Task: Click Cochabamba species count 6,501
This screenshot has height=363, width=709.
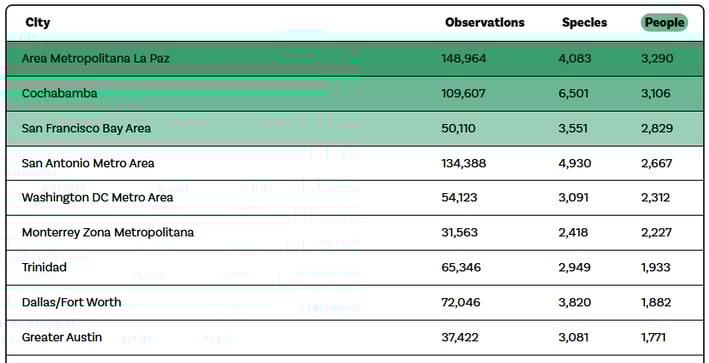Action: 573,94
